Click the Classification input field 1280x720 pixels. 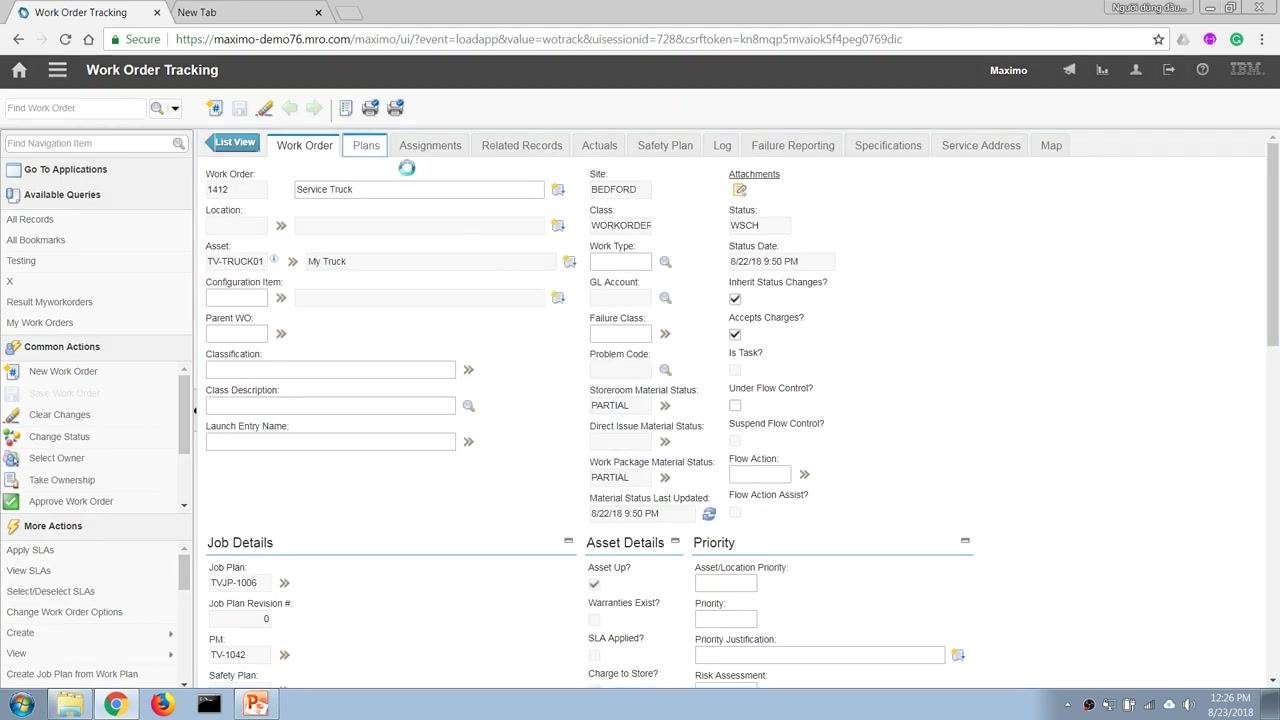pyautogui.click(x=331, y=370)
